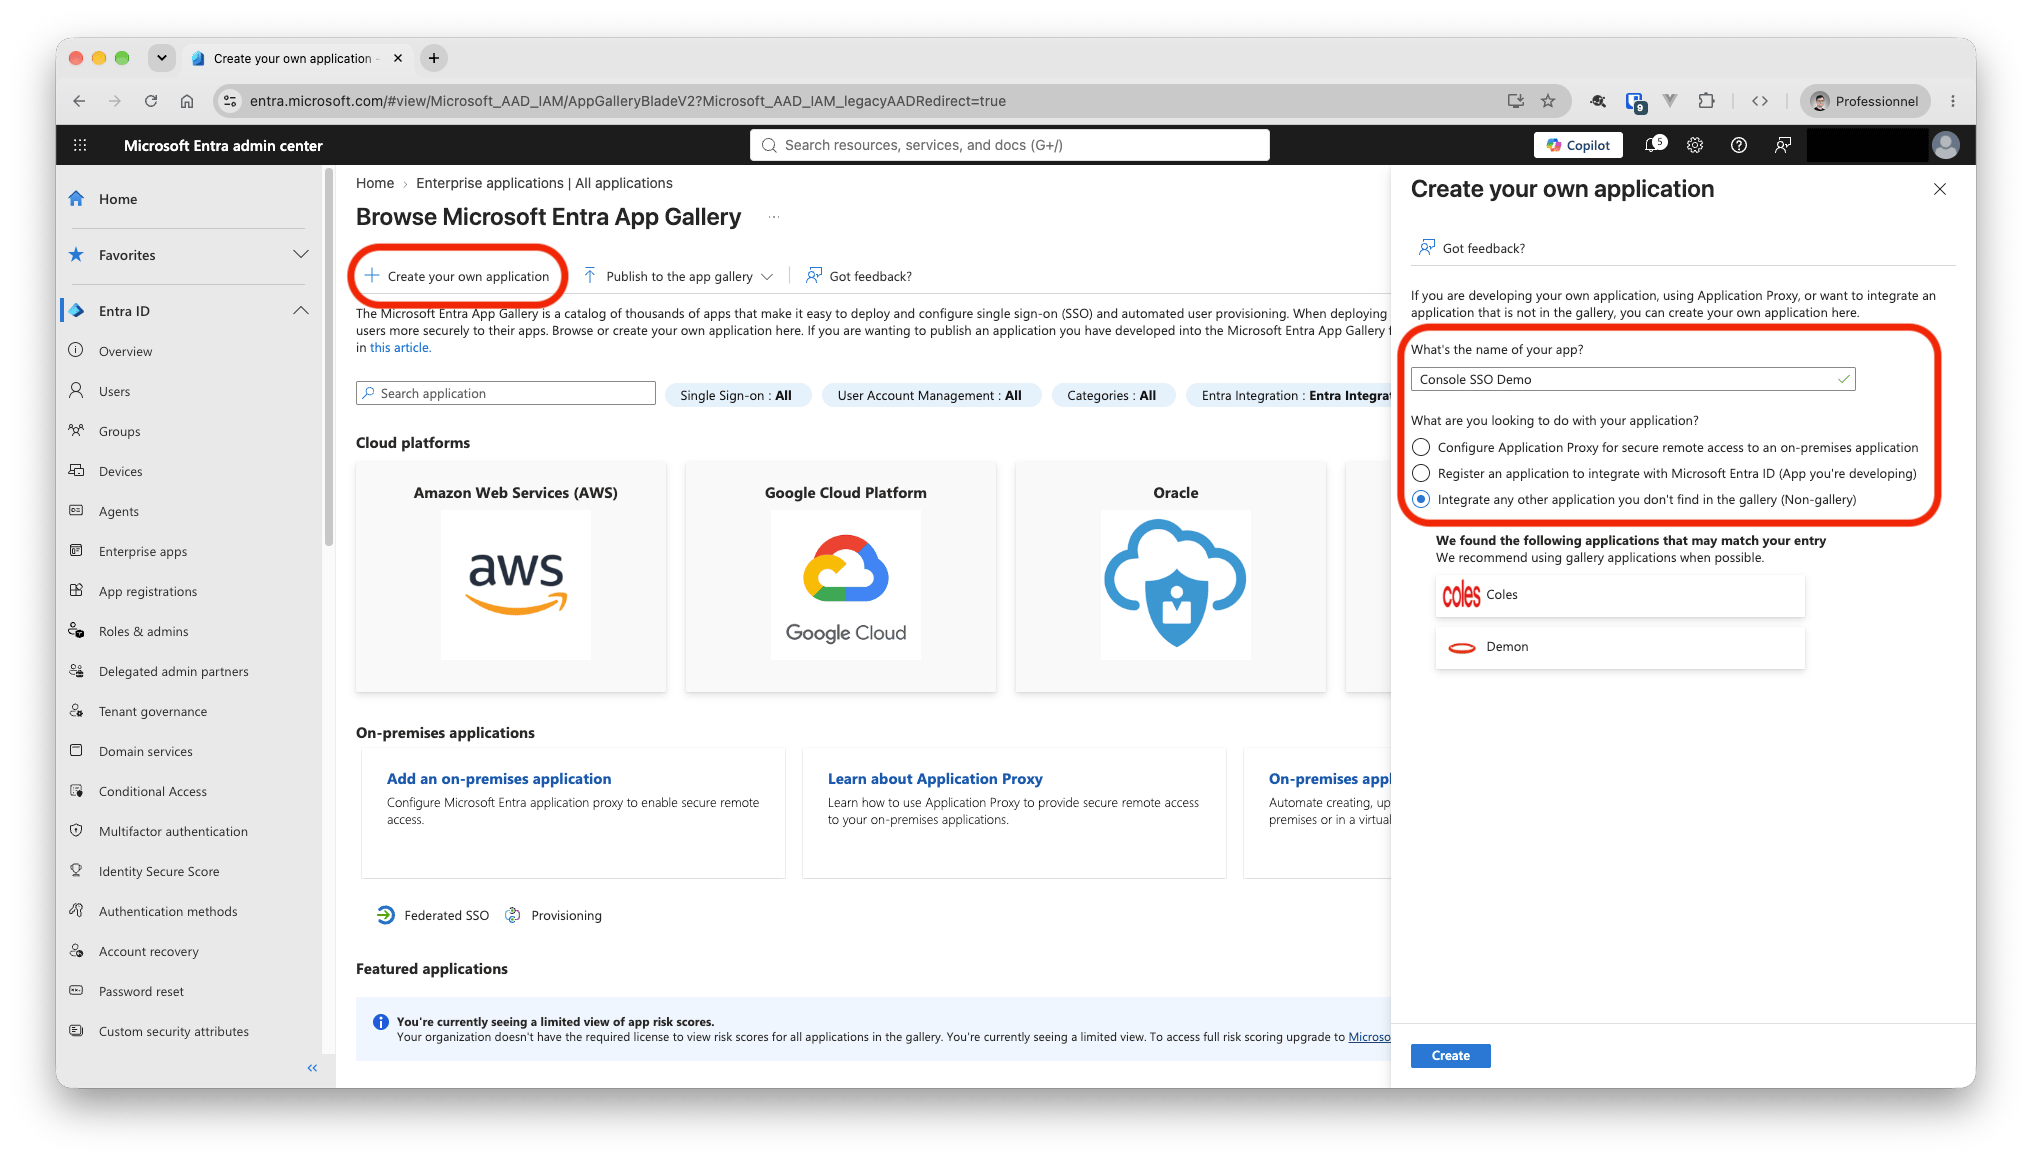Click the blue Create button
Image resolution: width=2032 pixels, height=1162 pixels.
(x=1450, y=1055)
